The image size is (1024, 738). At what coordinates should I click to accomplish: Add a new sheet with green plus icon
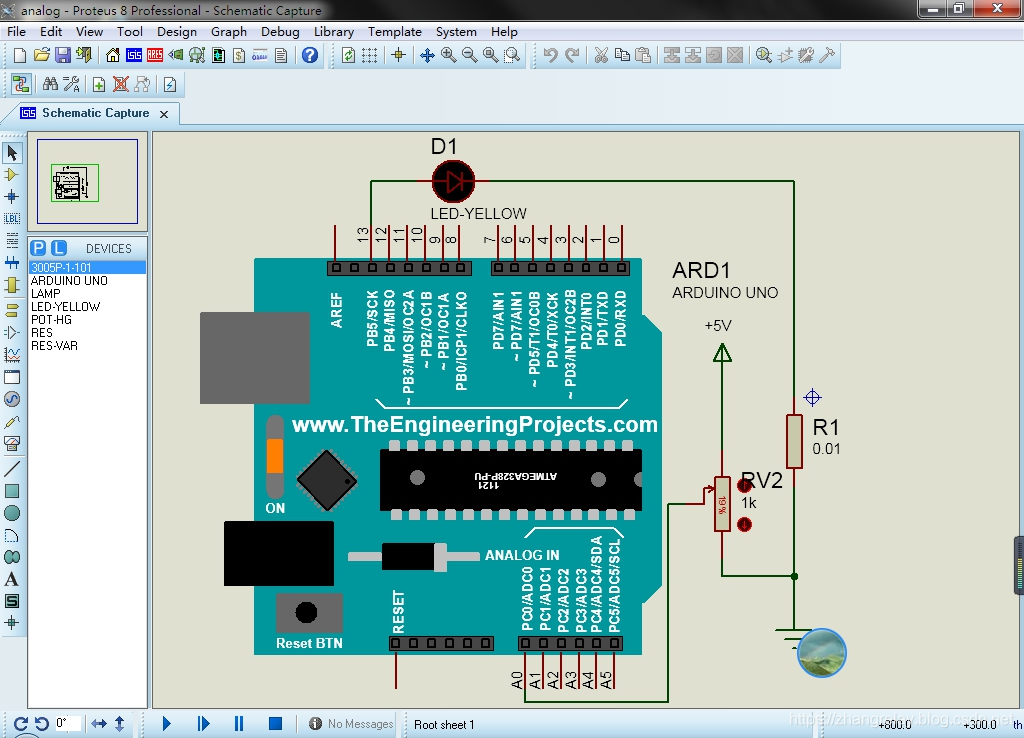coord(99,84)
